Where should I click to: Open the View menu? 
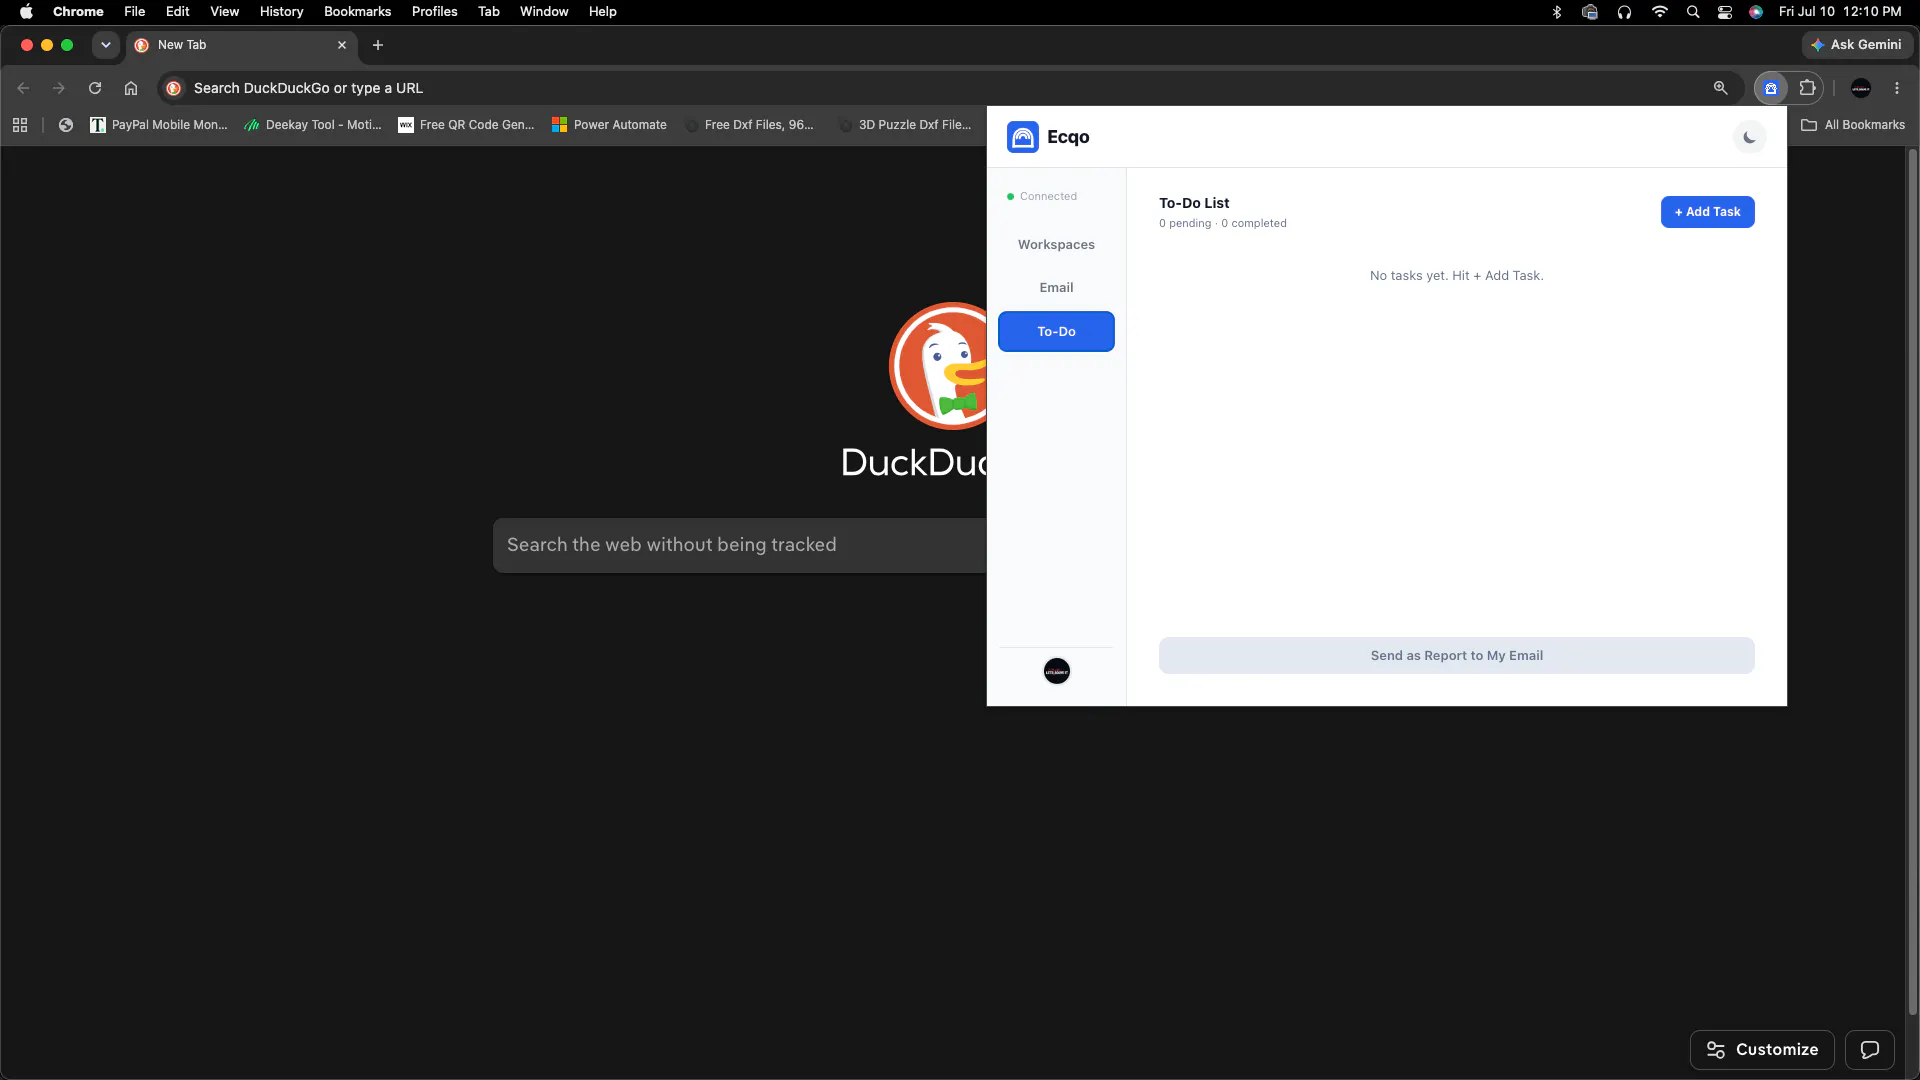(224, 12)
